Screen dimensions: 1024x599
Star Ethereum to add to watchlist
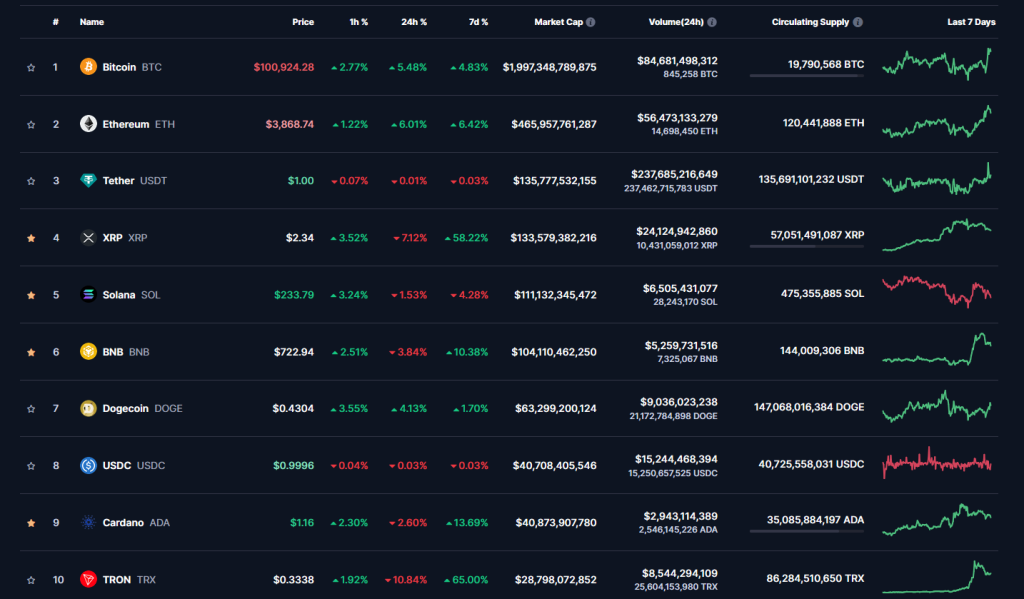[x=31, y=124]
